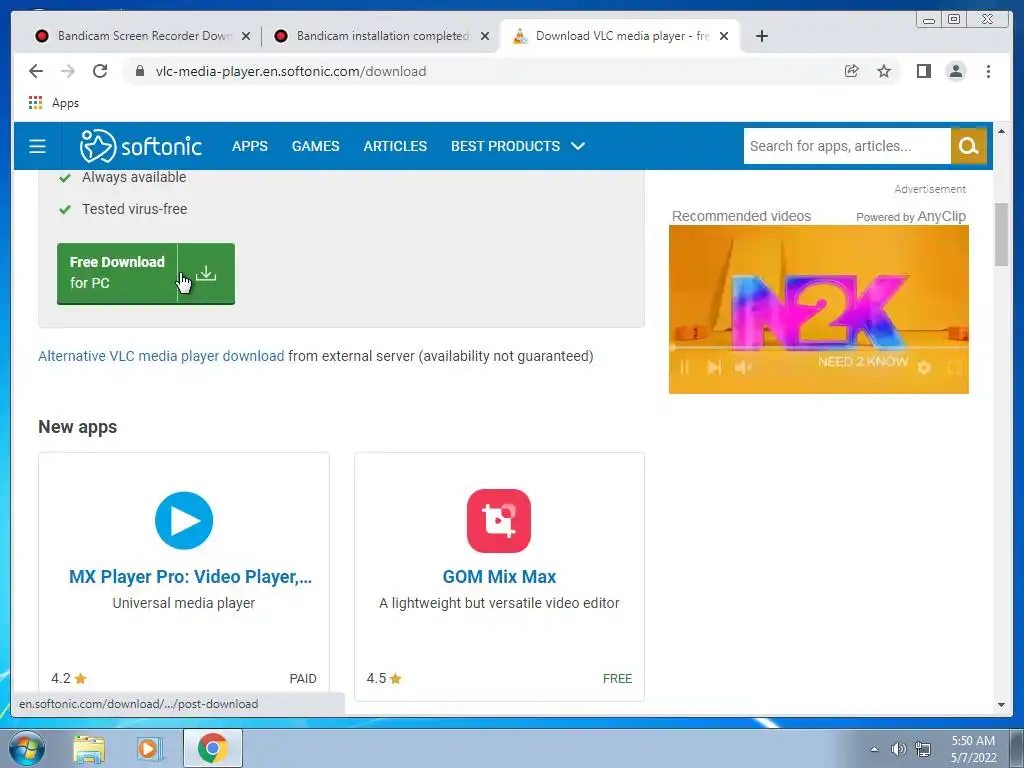Bookmark this tab with star icon
This screenshot has height=768, width=1024.
coord(884,71)
